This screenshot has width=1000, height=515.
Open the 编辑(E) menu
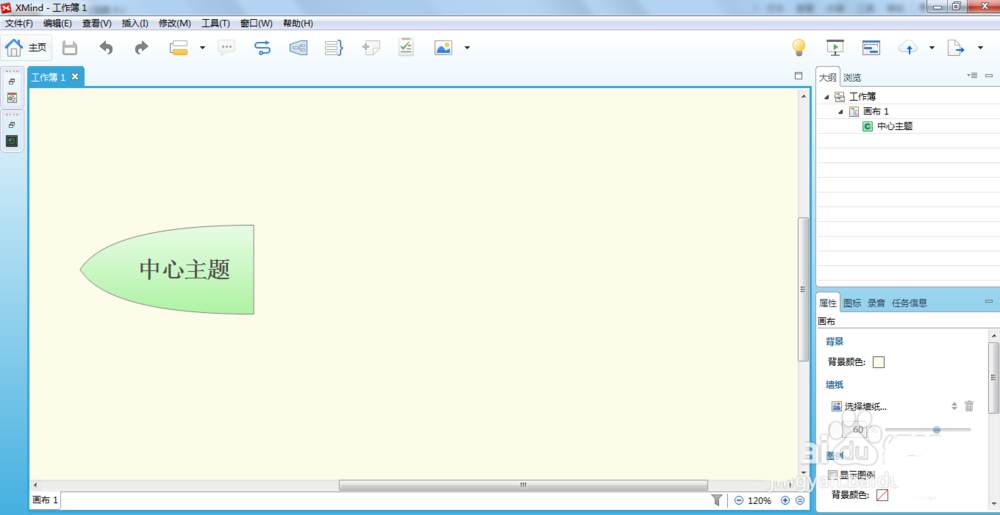coord(57,23)
